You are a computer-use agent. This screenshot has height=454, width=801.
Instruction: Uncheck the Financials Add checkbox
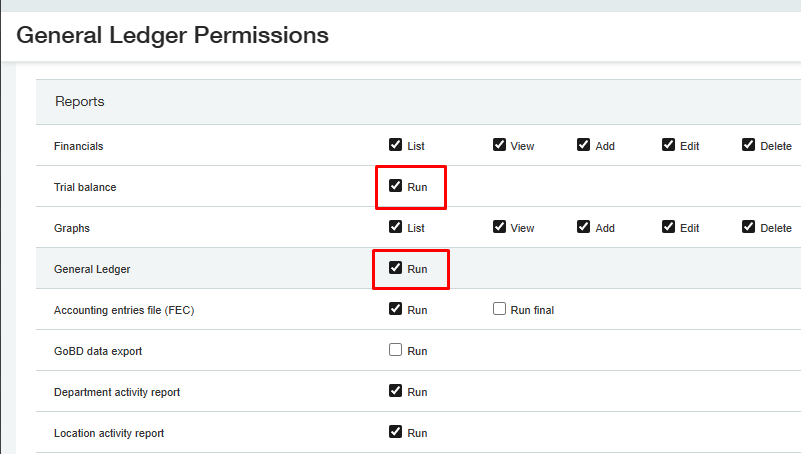pos(583,145)
